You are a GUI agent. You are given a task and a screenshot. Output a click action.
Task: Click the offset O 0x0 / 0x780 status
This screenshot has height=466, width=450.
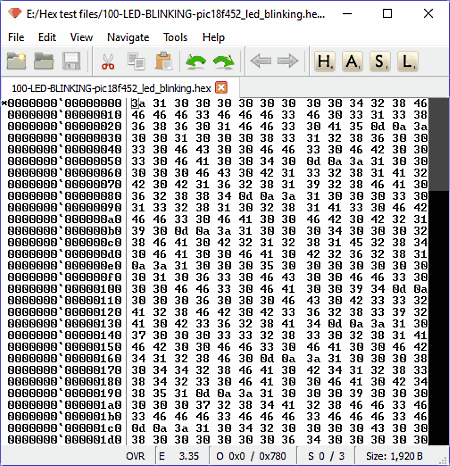253,456
